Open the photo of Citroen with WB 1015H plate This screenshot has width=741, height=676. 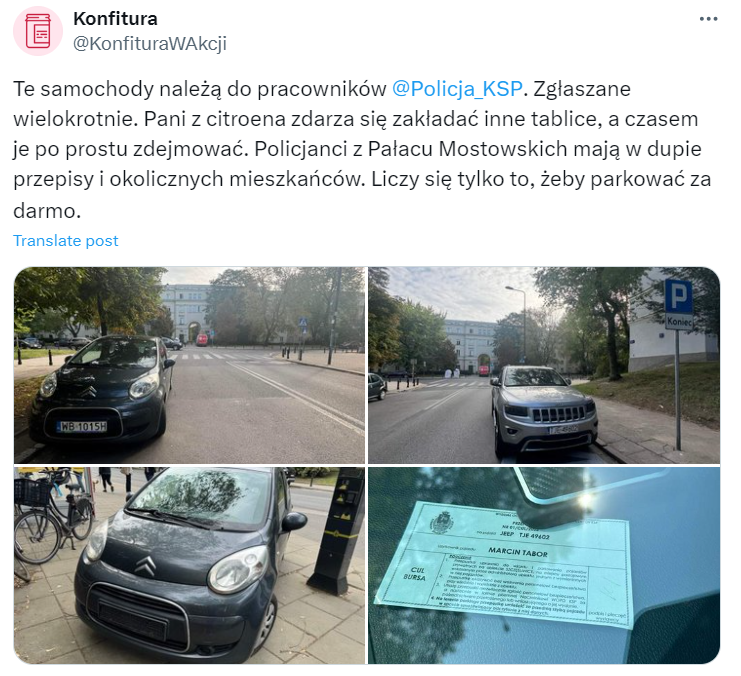click(x=190, y=365)
